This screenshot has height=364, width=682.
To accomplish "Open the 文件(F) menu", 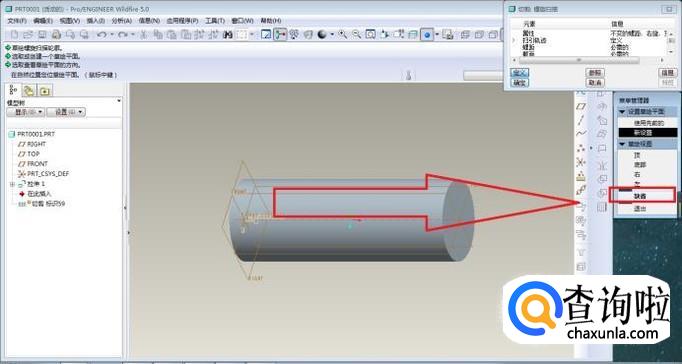I will (x=17, y=20).
